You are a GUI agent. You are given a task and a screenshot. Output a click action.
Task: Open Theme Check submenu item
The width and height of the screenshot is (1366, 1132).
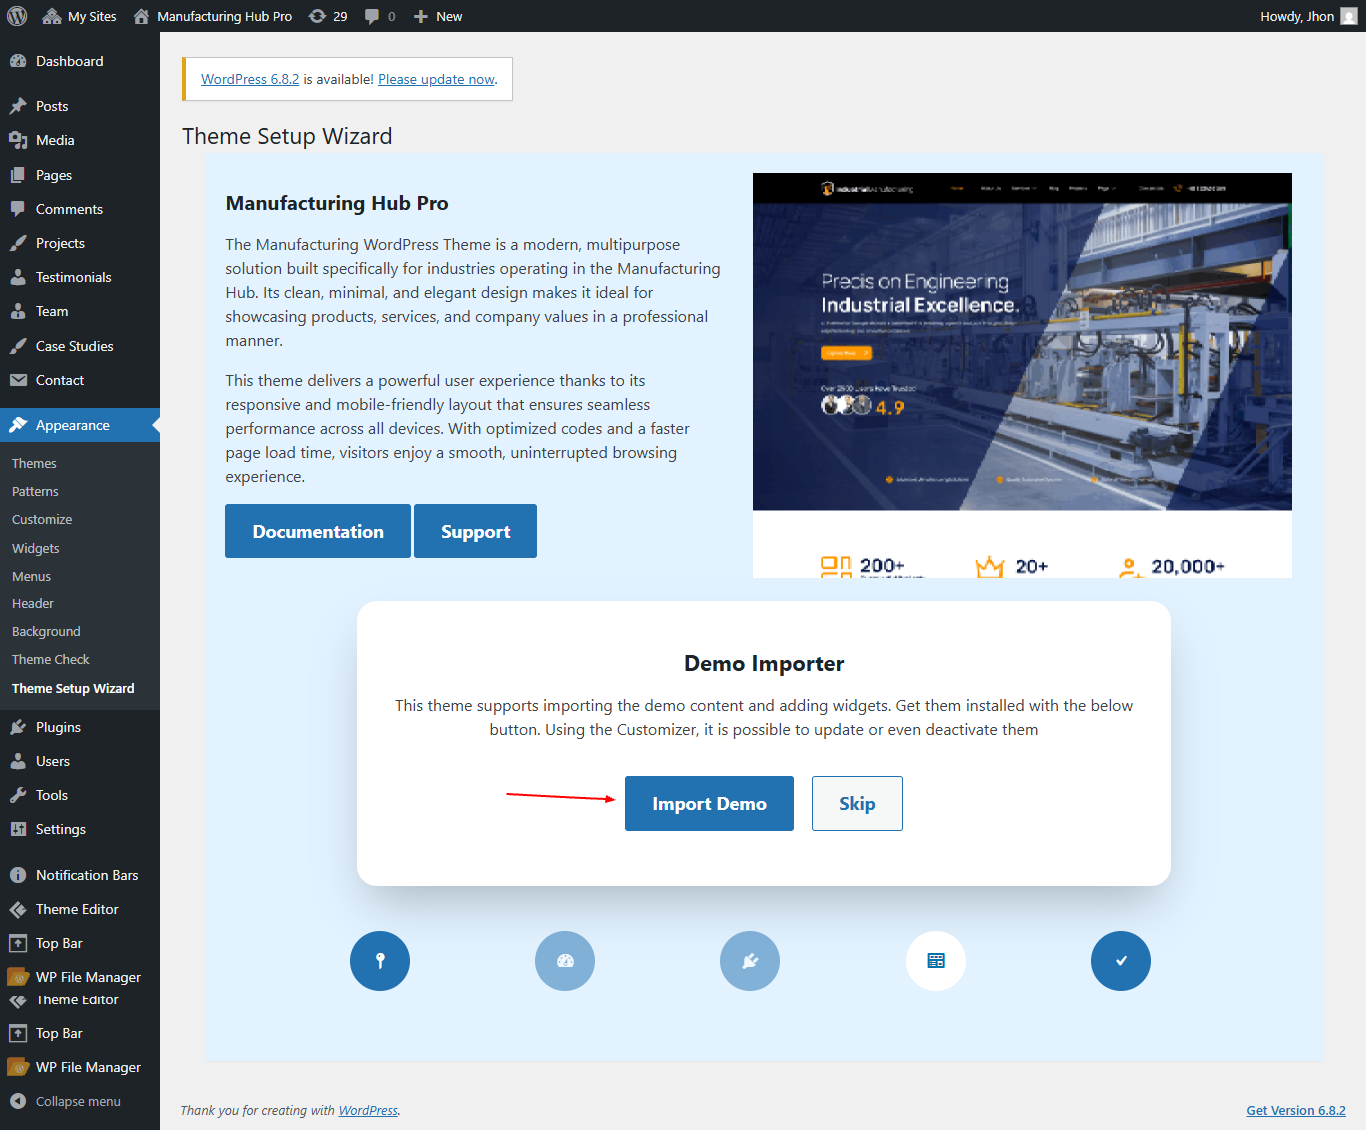coord(51,659)
